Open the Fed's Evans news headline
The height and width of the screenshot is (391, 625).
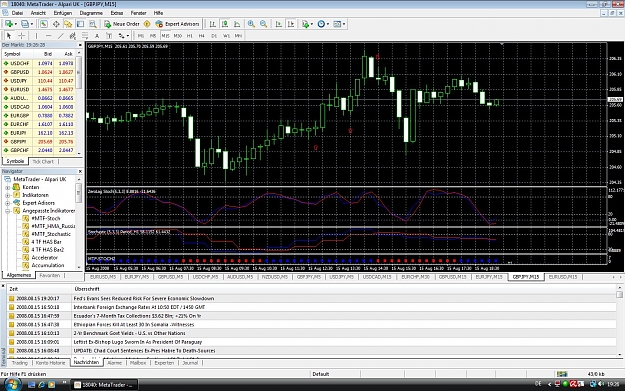144,299
